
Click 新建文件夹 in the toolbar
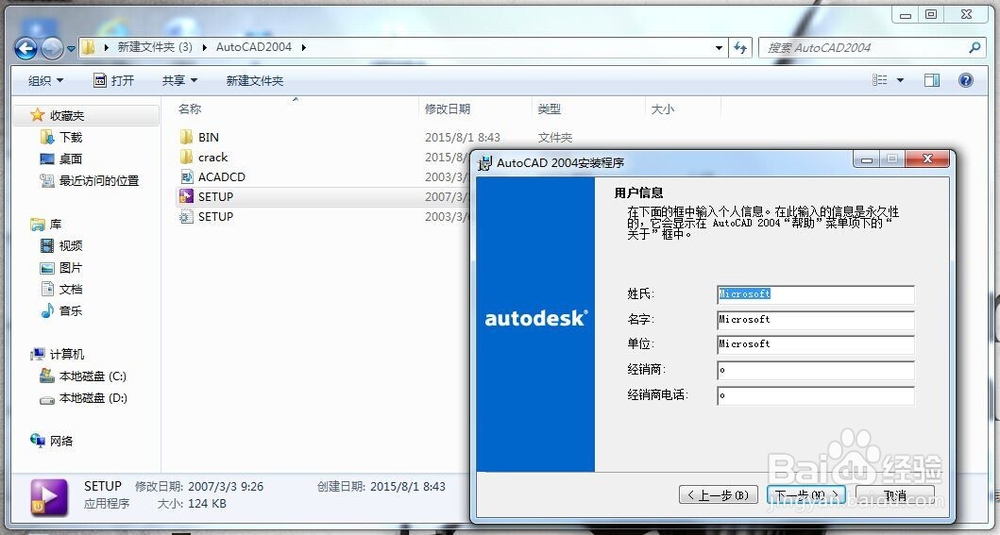254,81
